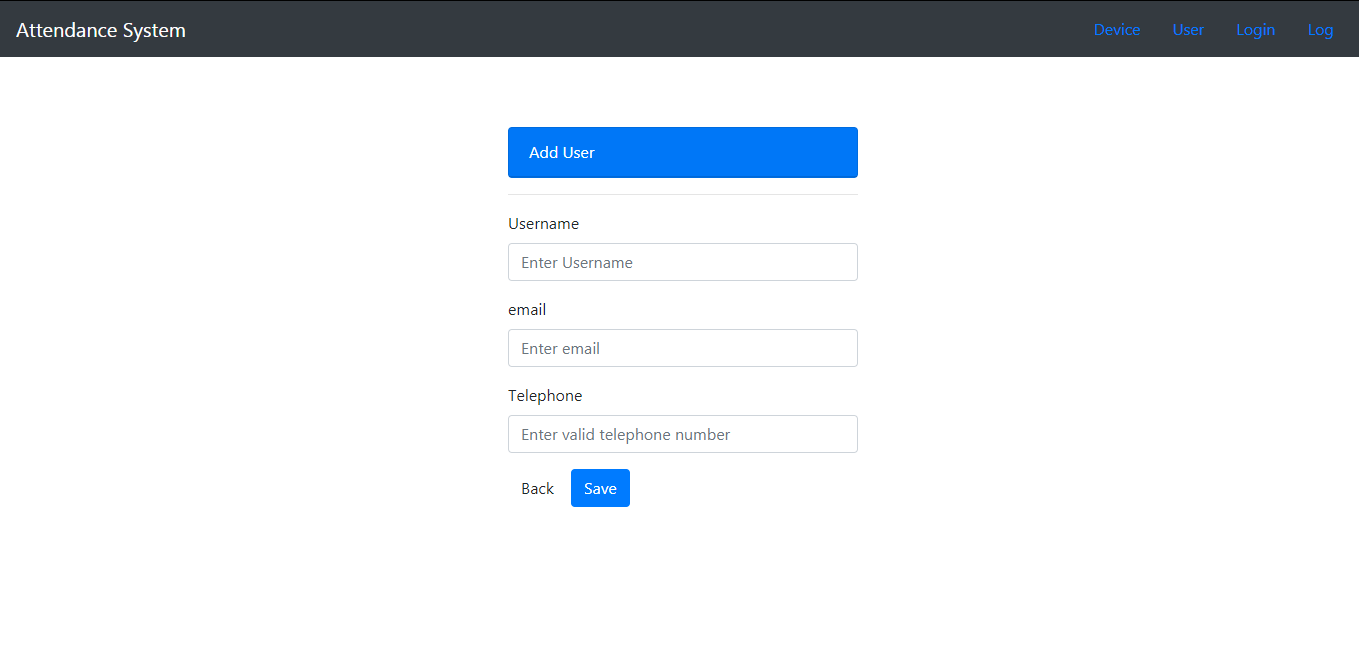This screenshot has width=1359, height=646.
Task: Open the Login nav link
Action: pyautogui.click(x=1255, y=30)
